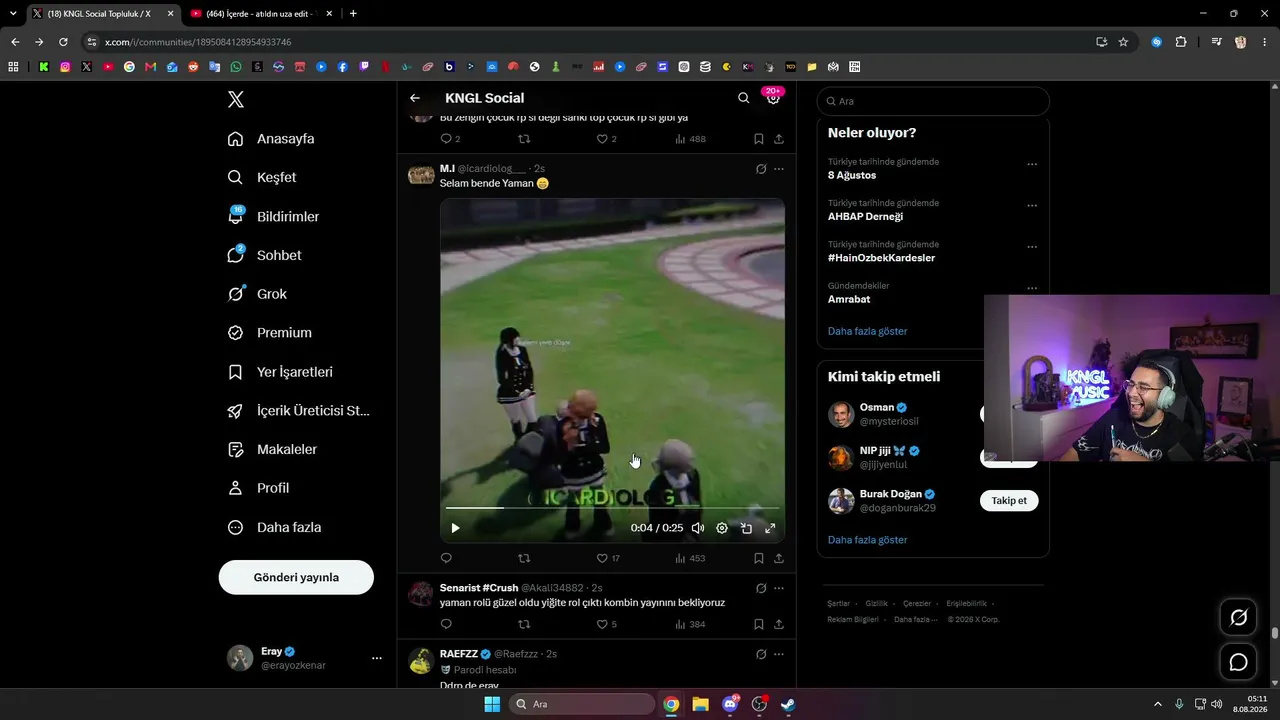Open video playback settings gear

pos(722,528)
